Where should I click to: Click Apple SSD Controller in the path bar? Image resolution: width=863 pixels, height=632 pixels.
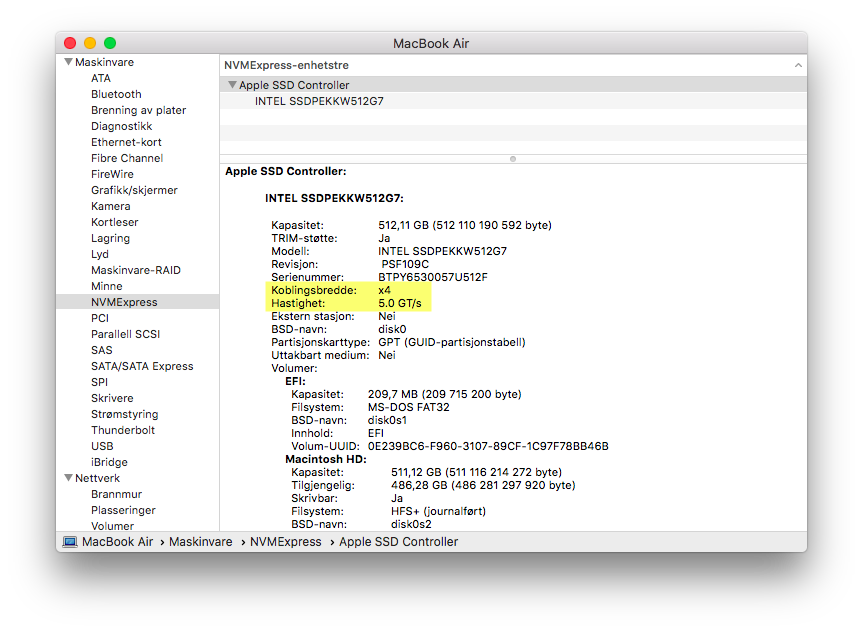click(x=398, y=542)
